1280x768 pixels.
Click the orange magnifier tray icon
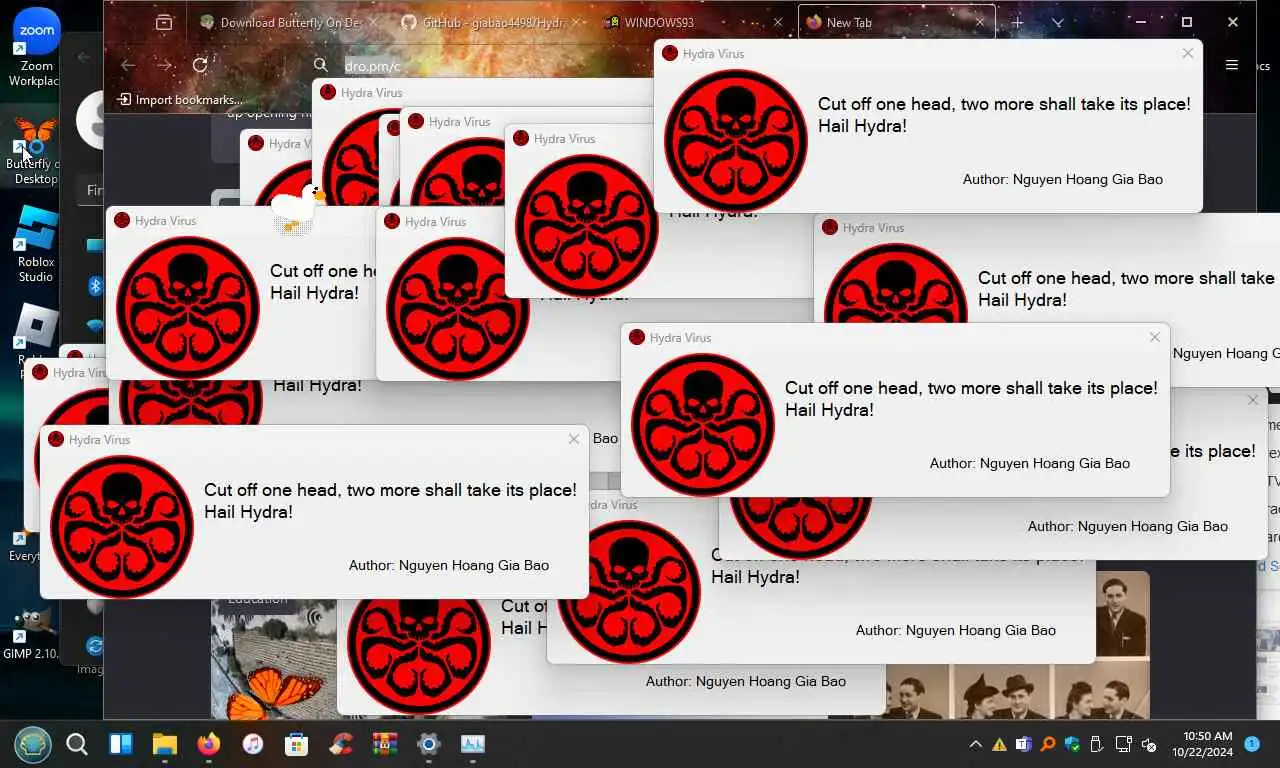point(1048,744)
